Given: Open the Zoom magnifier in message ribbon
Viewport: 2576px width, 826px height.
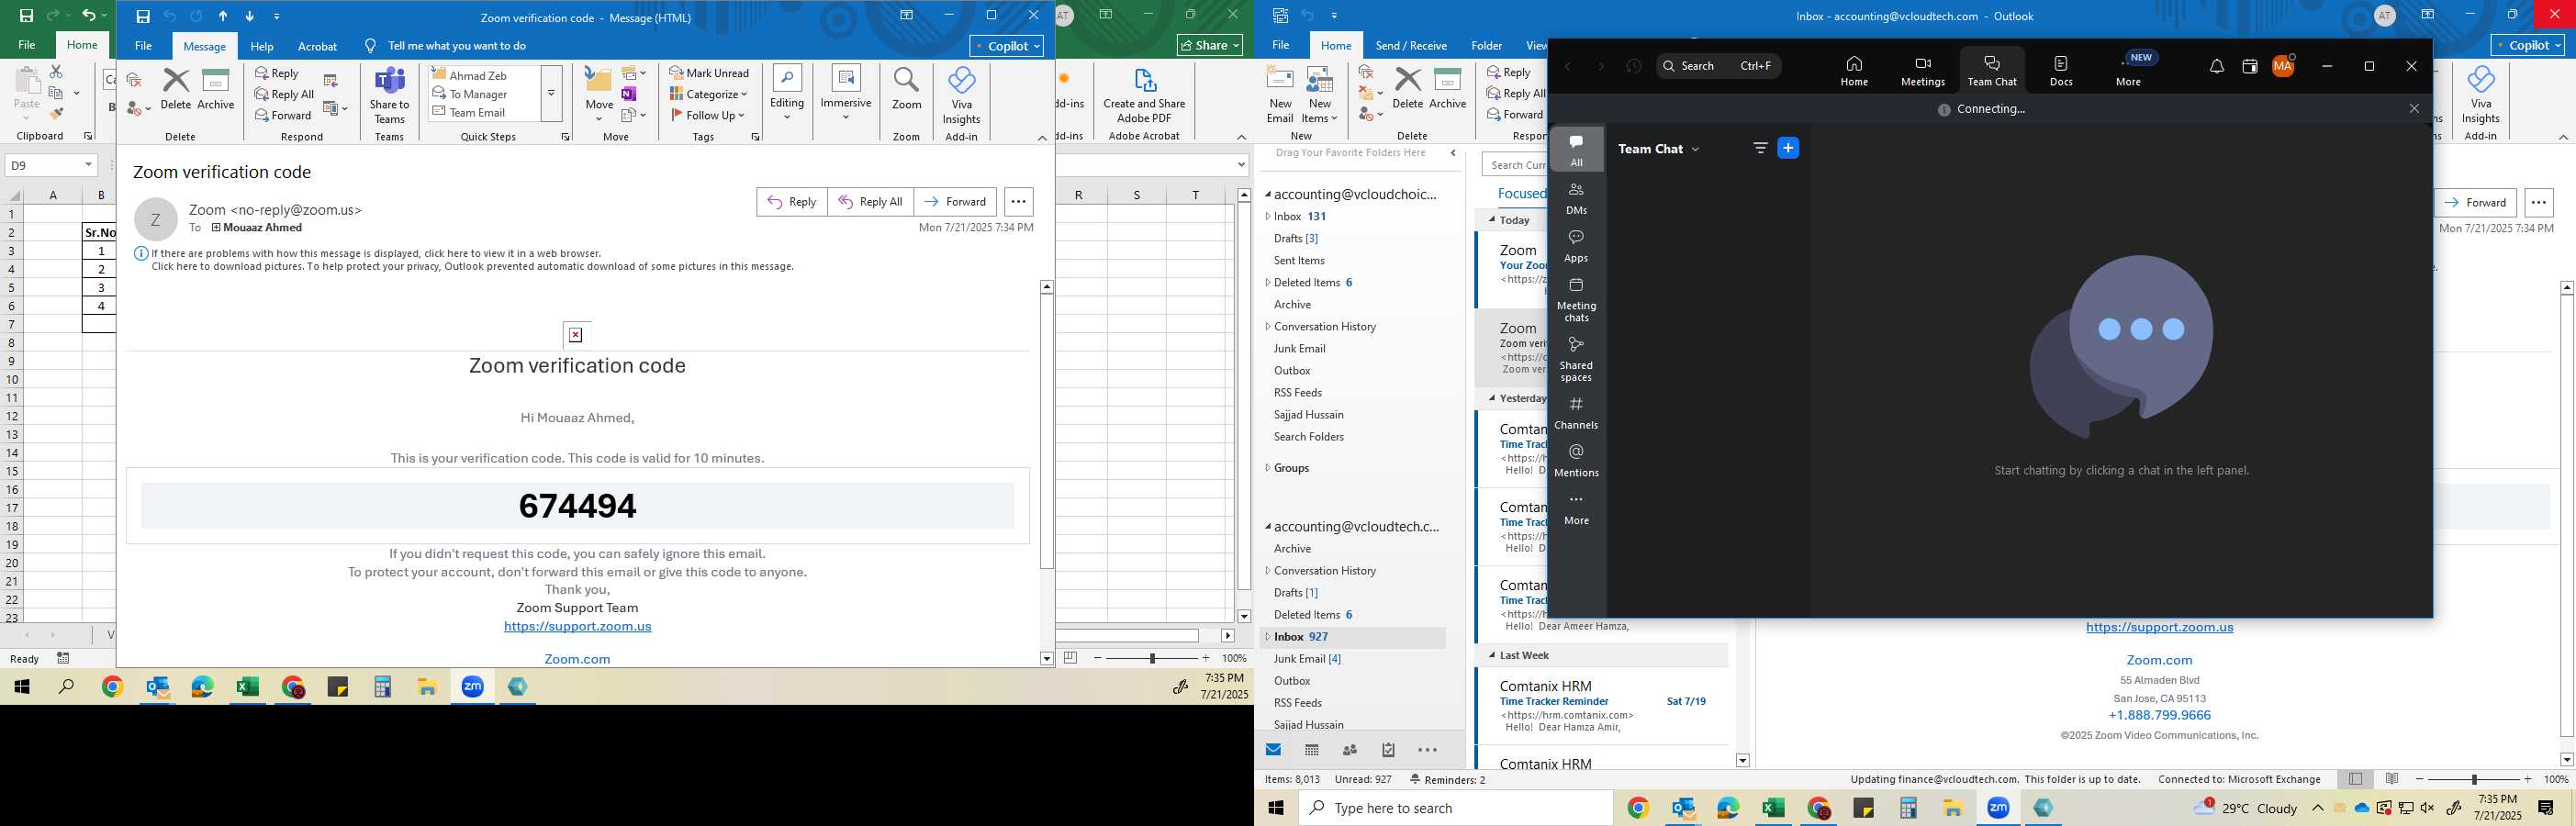Looking at the screenshot, I should click(x=906, y=89).
